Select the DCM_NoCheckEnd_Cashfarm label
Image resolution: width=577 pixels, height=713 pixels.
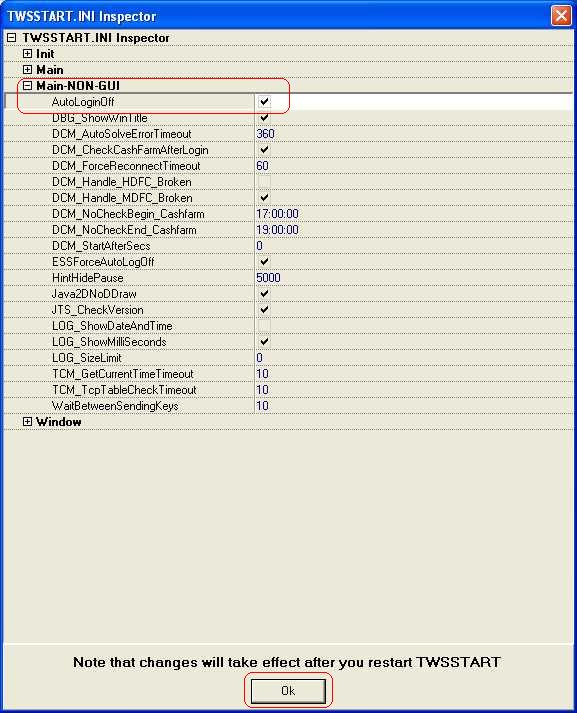pos(124,230)
